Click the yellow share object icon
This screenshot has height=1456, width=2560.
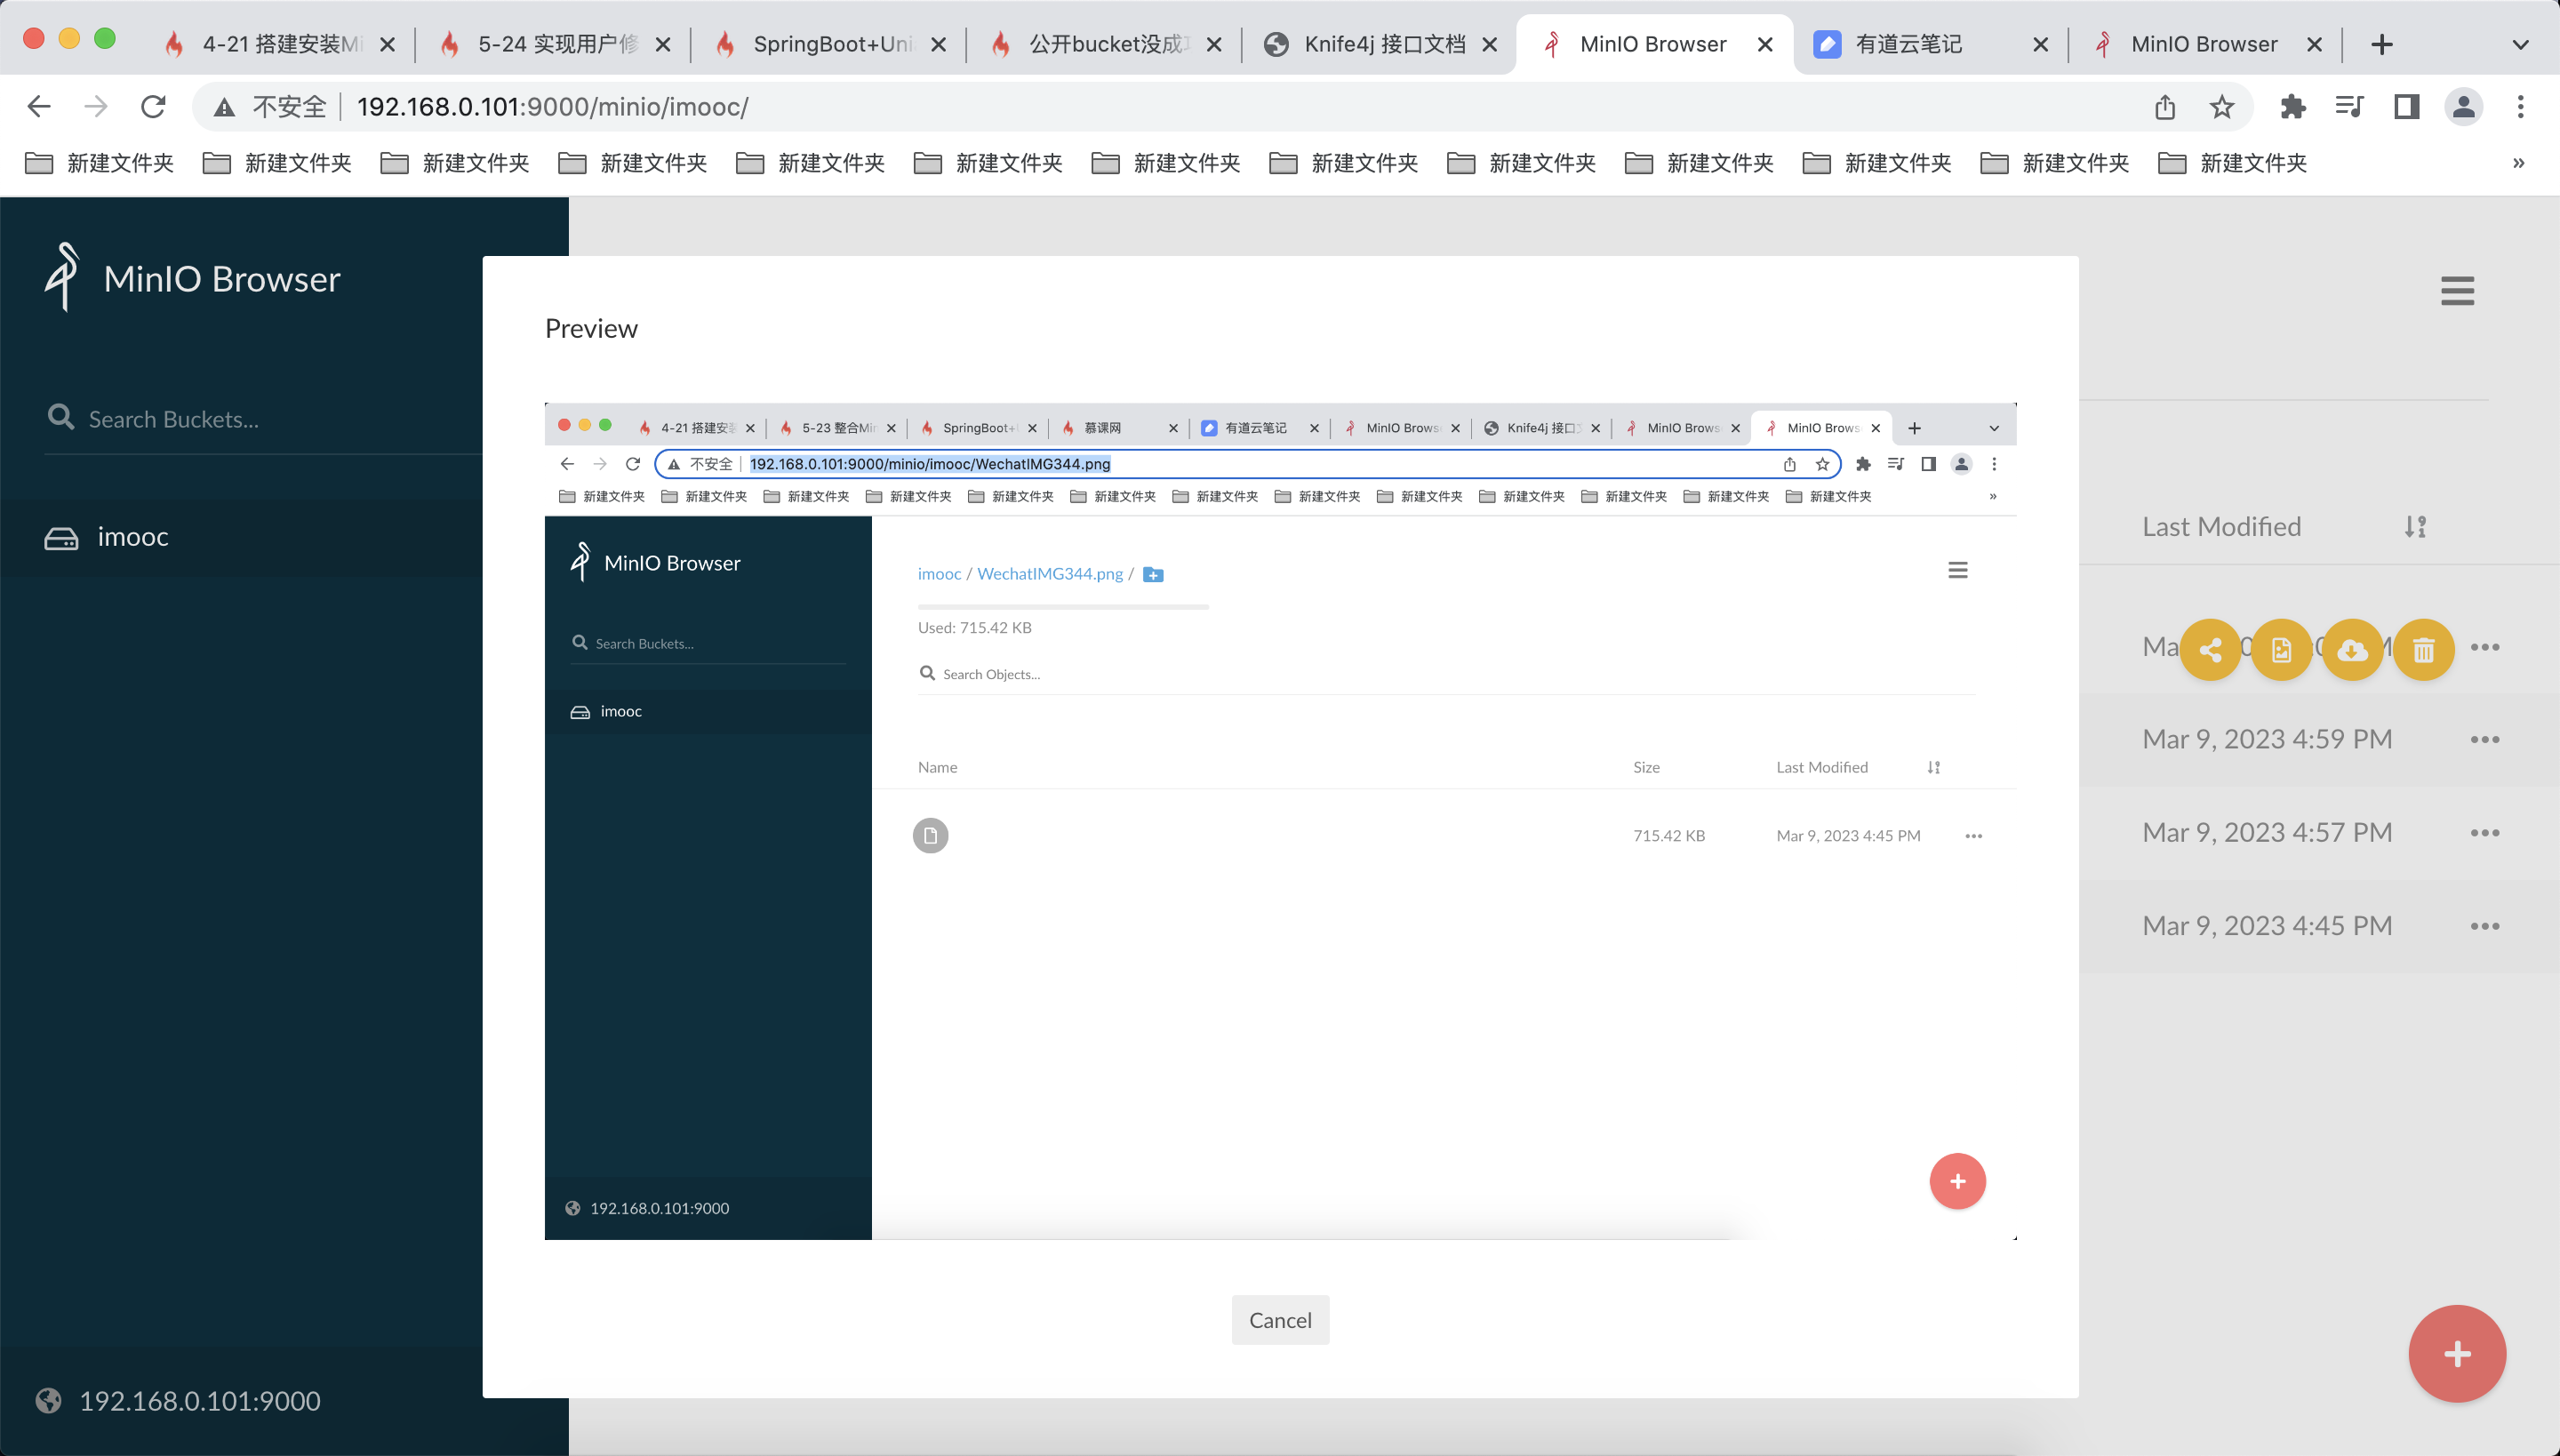point(2210,650)
